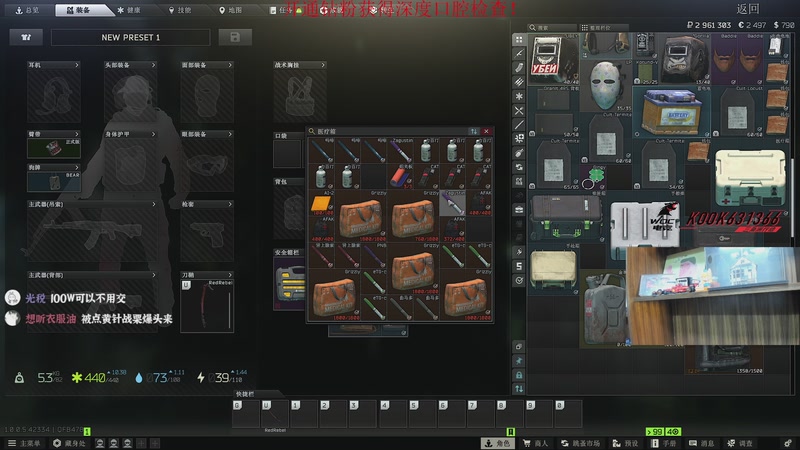
Task: Expand the 面部装备 face cover slot arrow
Action: (230, 65)
